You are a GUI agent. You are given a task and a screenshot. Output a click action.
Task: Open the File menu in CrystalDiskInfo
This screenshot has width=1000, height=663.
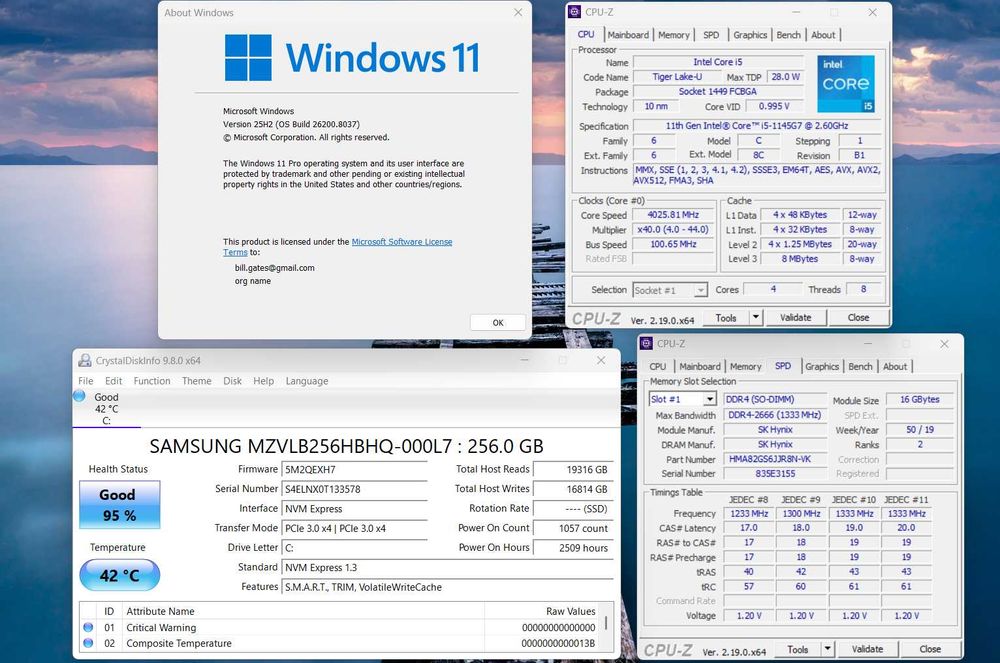tap(85, 381)
